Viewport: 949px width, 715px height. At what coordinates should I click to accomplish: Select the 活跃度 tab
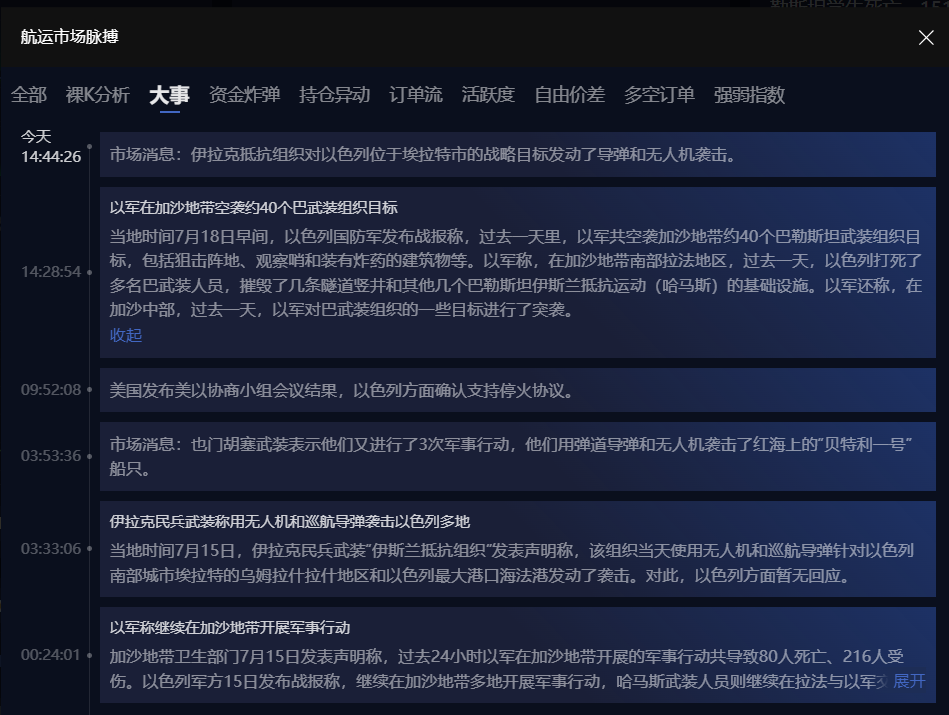click(488, 95)
